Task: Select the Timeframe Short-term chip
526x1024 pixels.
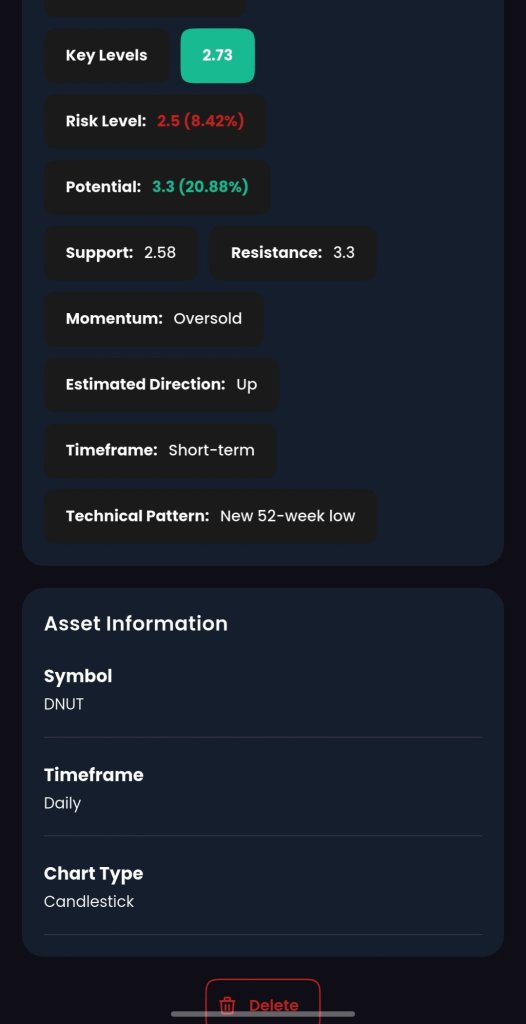Action: (x=160, y=451)
